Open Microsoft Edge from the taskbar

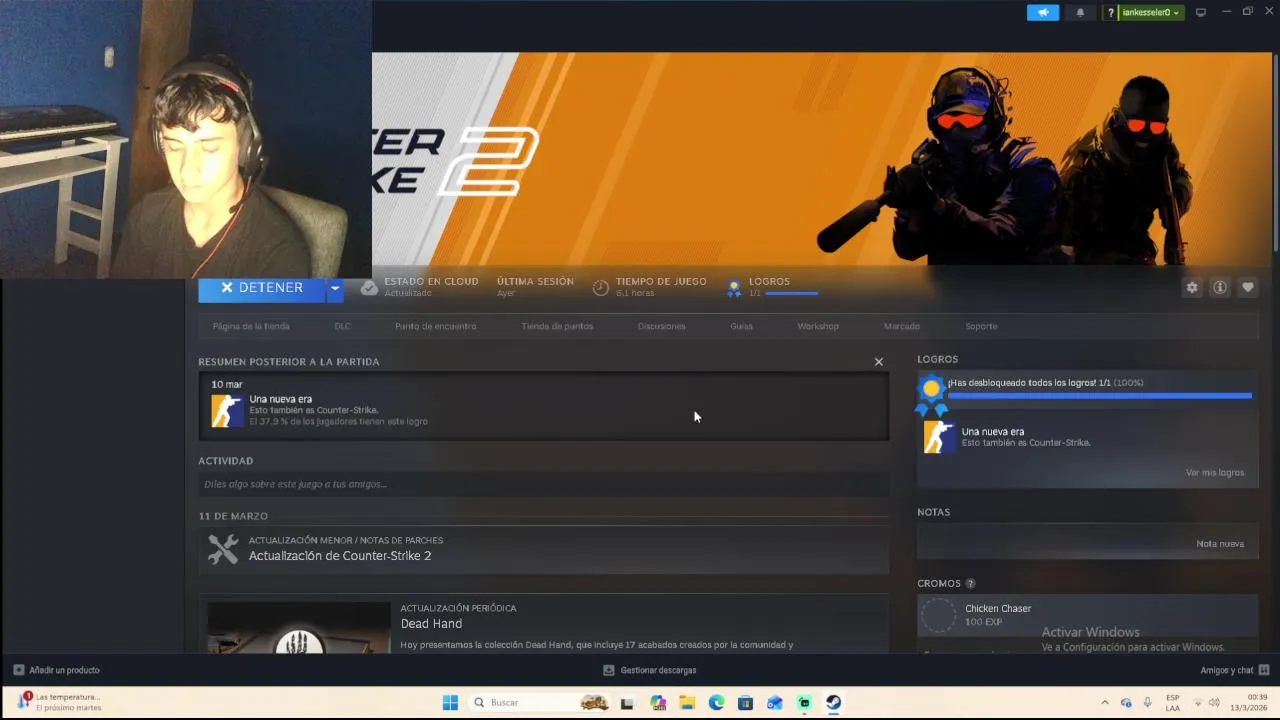pyautogui.click(x=716, y=702)
